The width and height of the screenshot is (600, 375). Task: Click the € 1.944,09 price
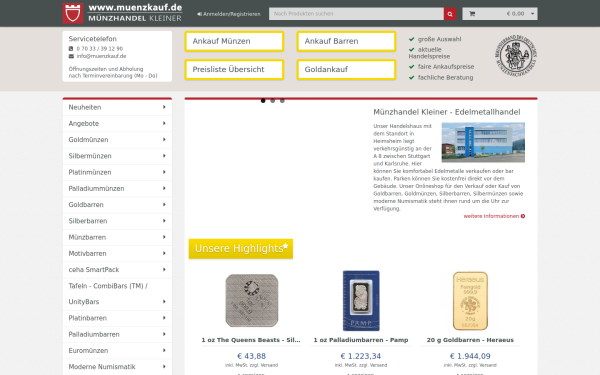[470, 356]
